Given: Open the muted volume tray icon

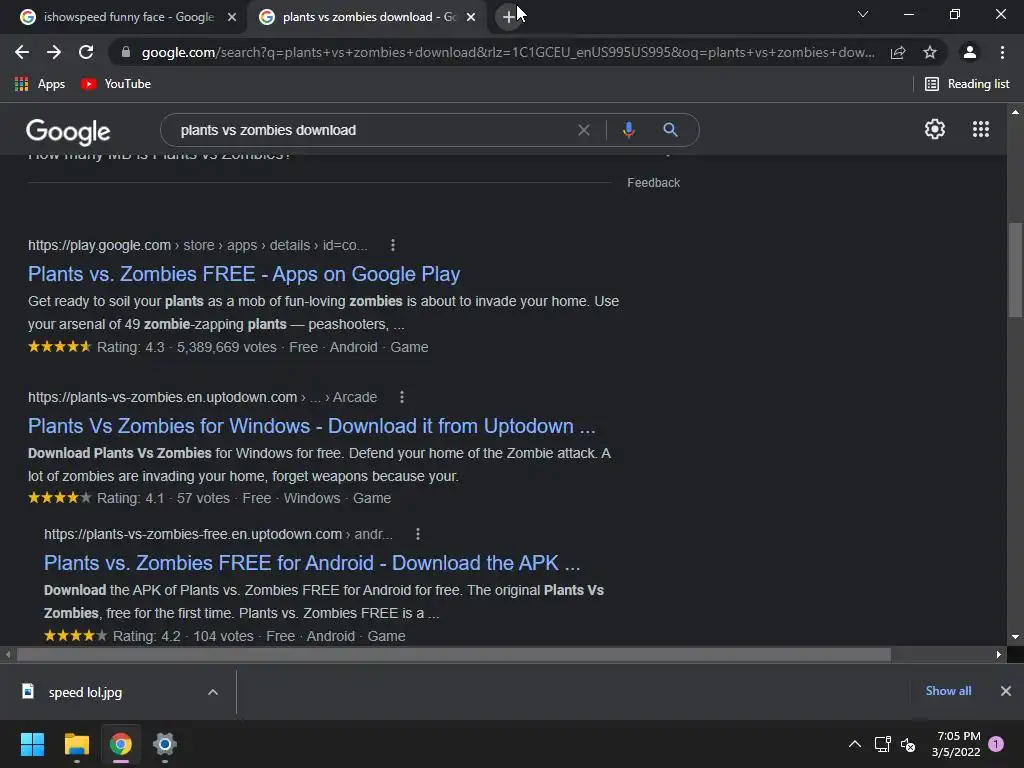Looking at the screenshot, I should [908, 744].
